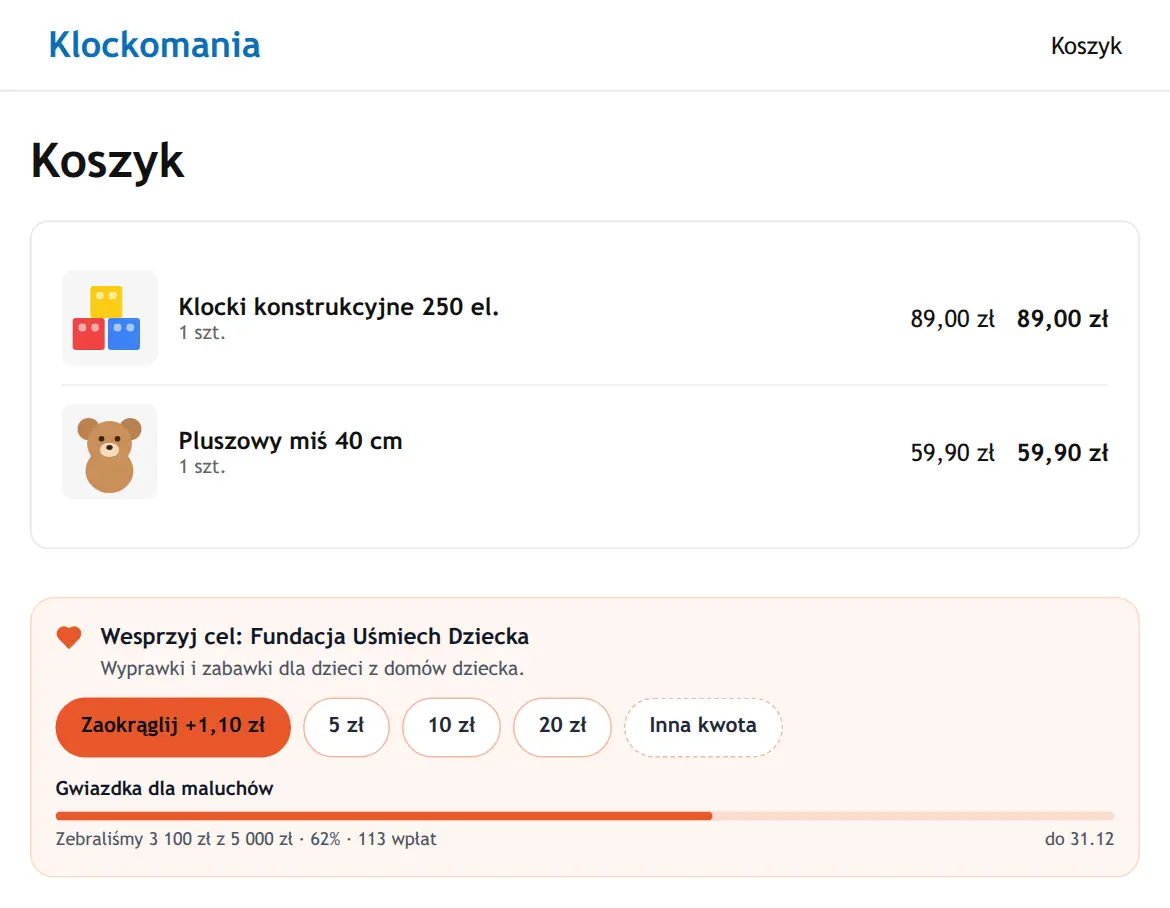Click the Klockomania store logo
This screenshot has width=1170, height=908.
pyautogui.click(x=154, y=45)
